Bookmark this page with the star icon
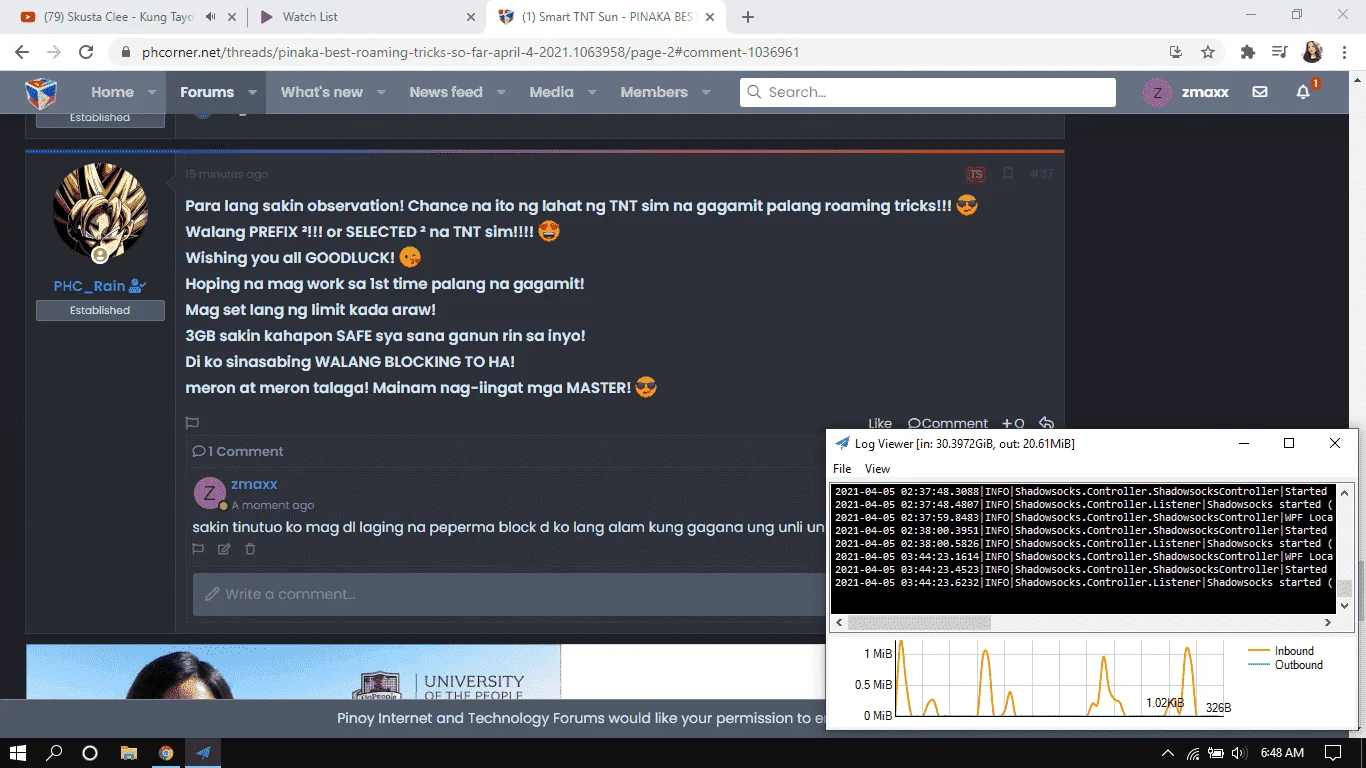 (x=1208, y=52)
